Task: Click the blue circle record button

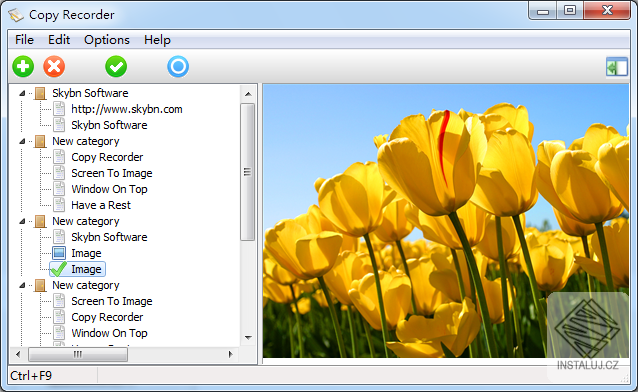Action: [x=178, y=66]
